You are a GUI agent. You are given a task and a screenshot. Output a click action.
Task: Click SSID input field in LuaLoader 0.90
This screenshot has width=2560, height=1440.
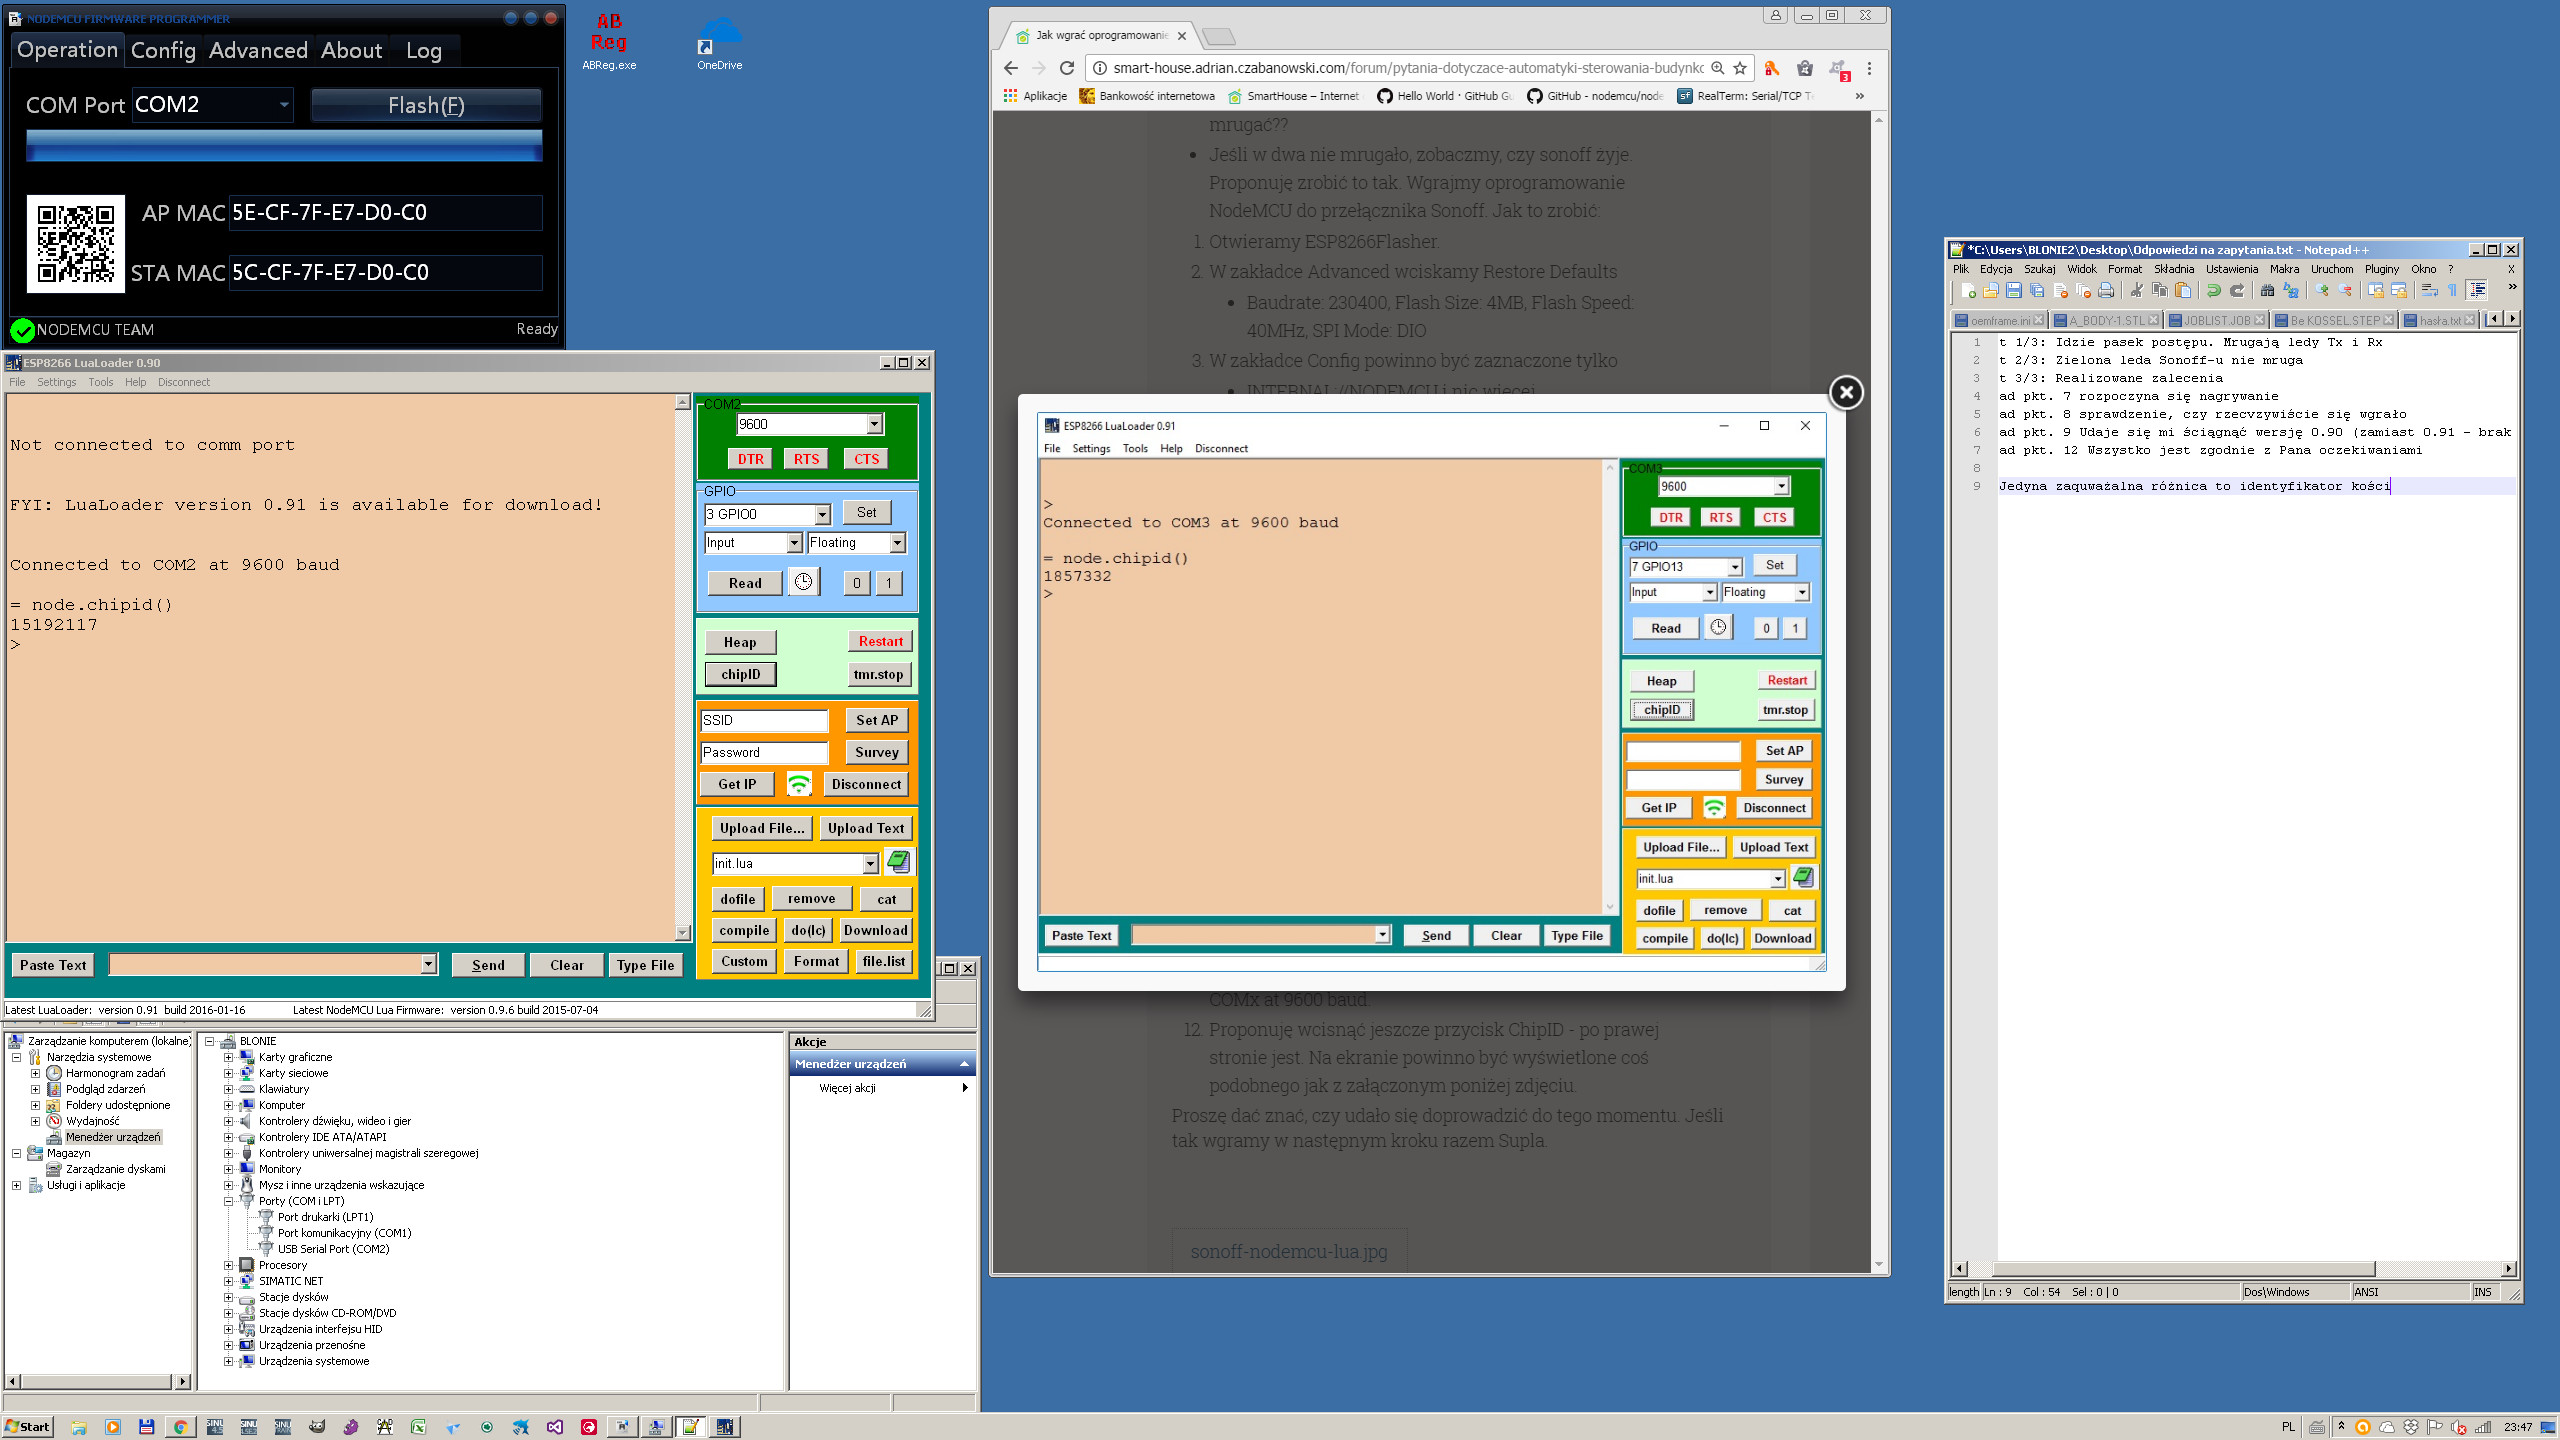(x=764, y=720)
